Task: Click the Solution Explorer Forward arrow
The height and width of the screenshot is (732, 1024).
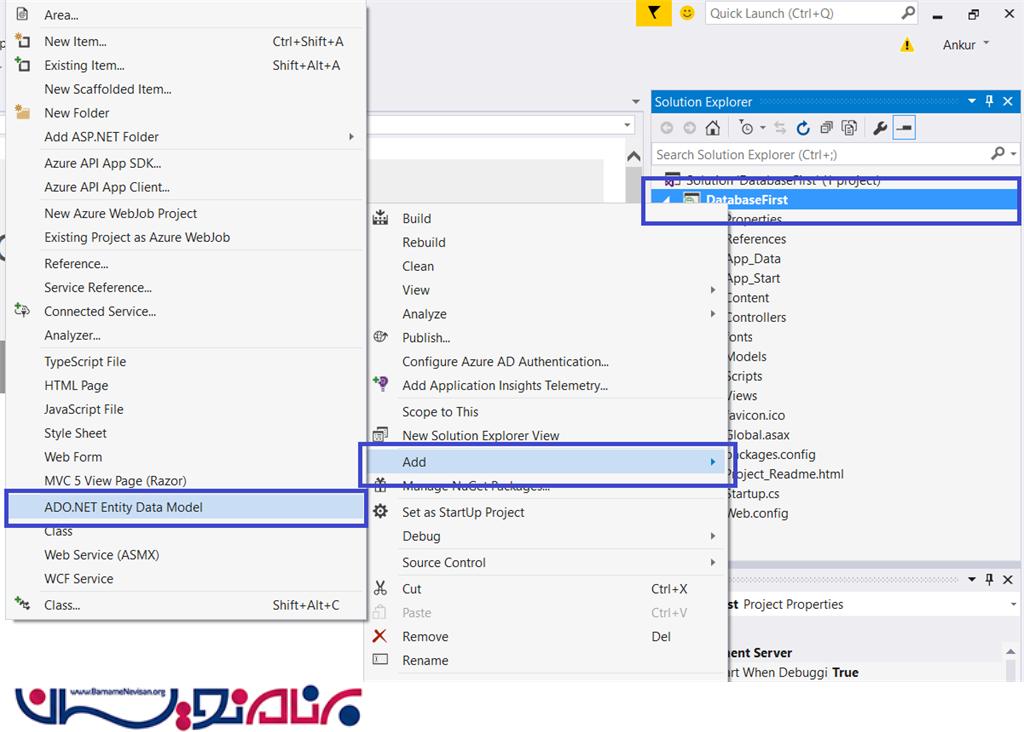Action: click(x=690, y=128)
